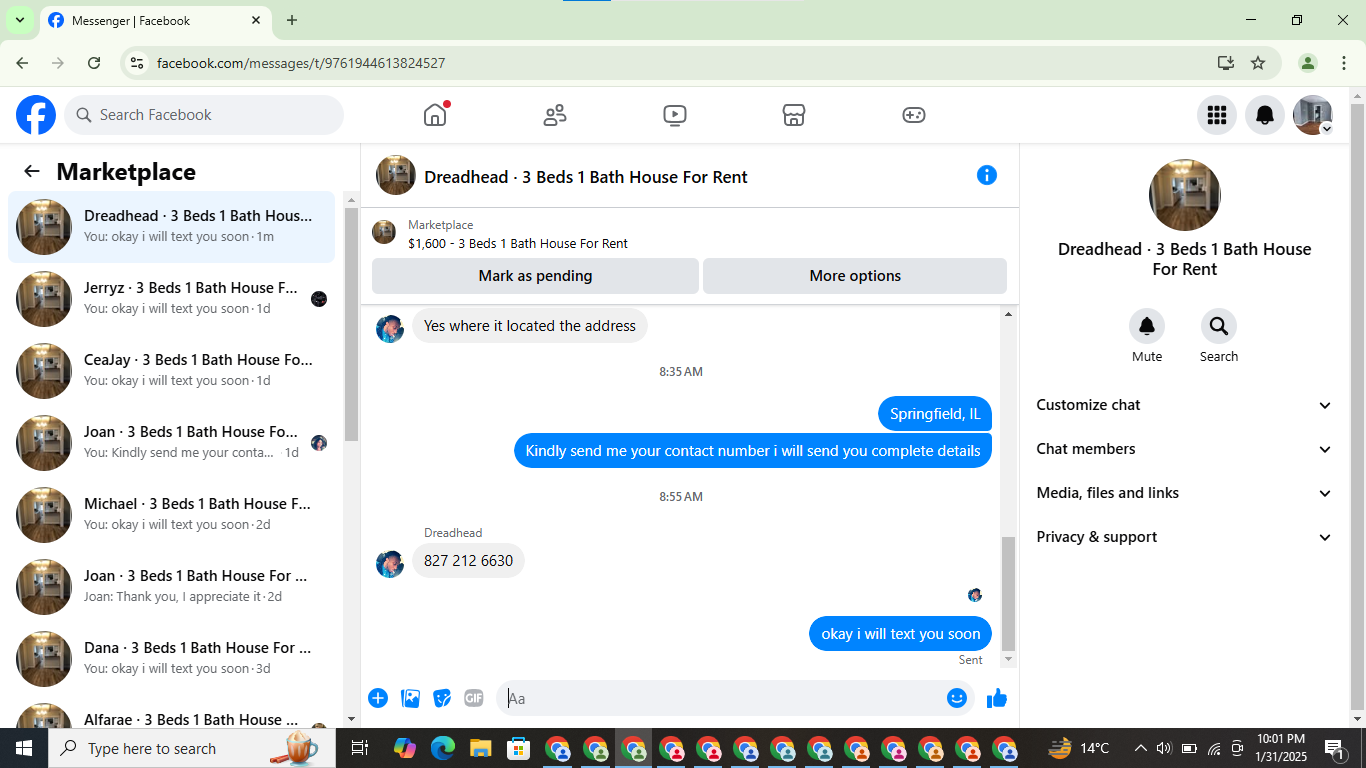The image size is (1366, 768).
Task: Open Joan's conversation previewing "Kindly send me your conta..."
Action: tap(171, 443)
